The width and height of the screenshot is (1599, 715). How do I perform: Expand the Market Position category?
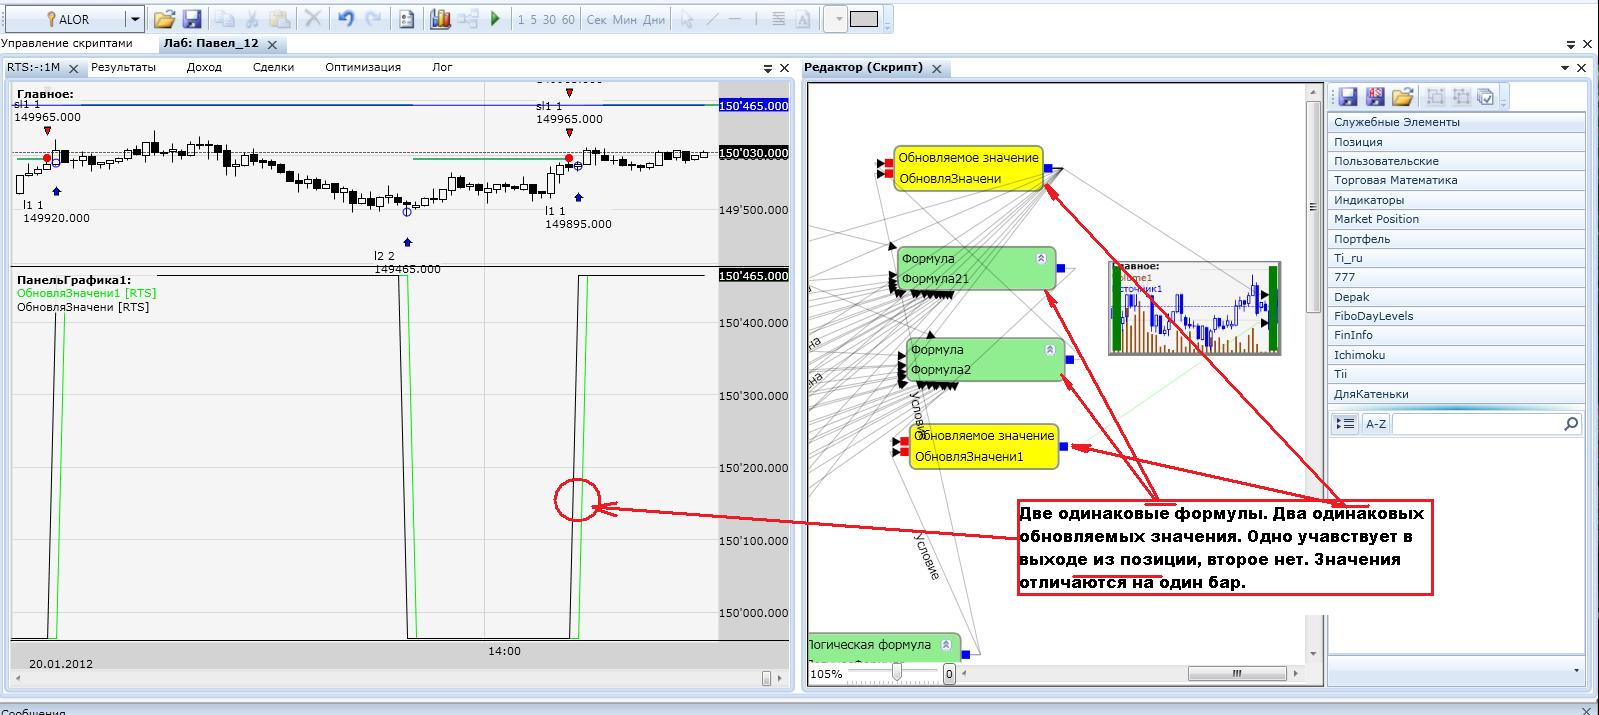point(1457,219)
